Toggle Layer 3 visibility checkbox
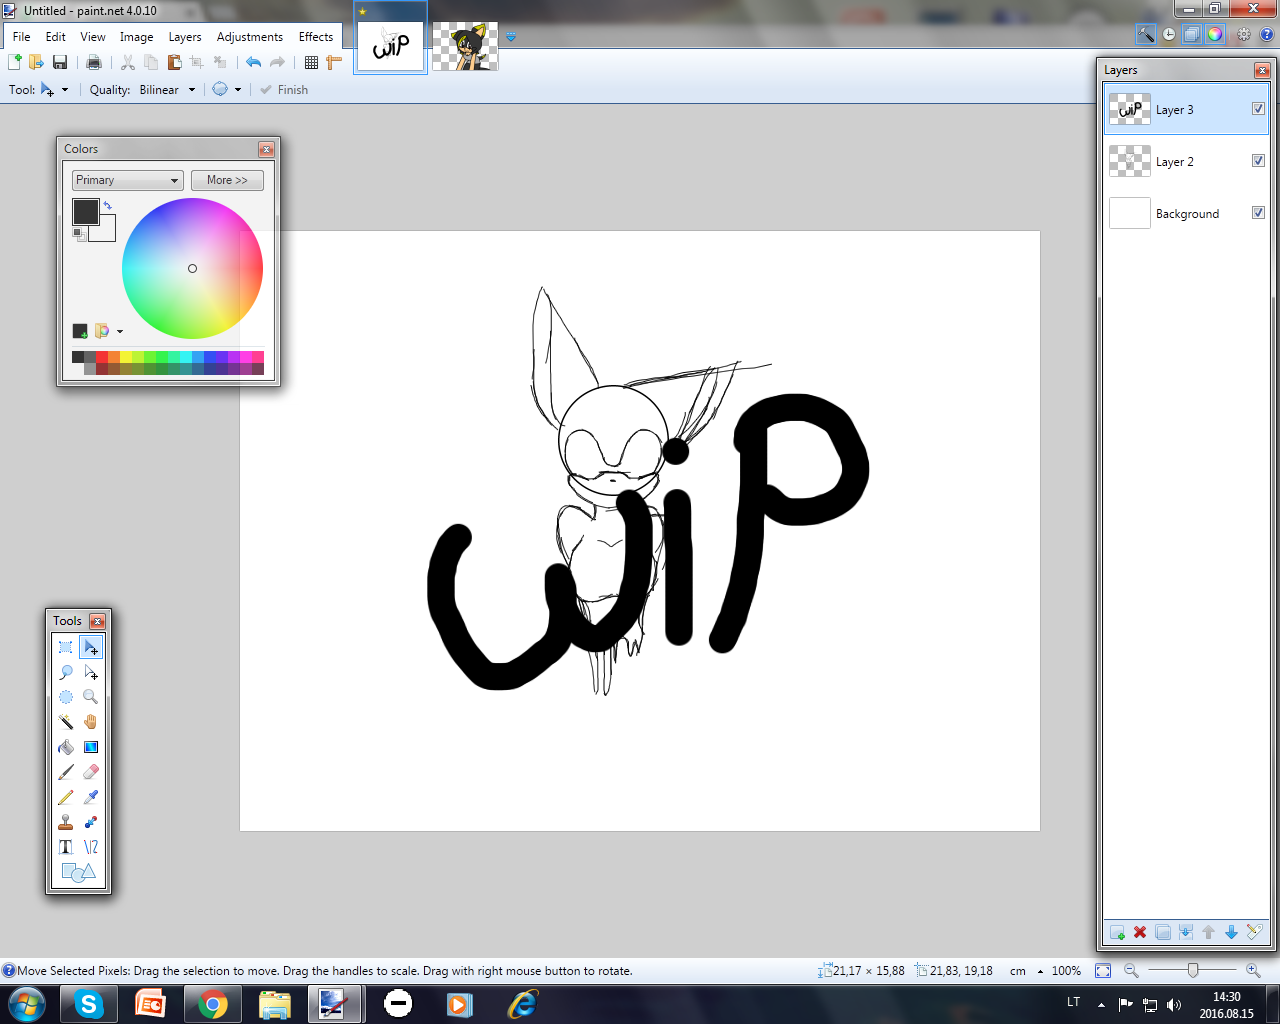The width and height of the screenshot is (1280, 1024). point(1258,109)
